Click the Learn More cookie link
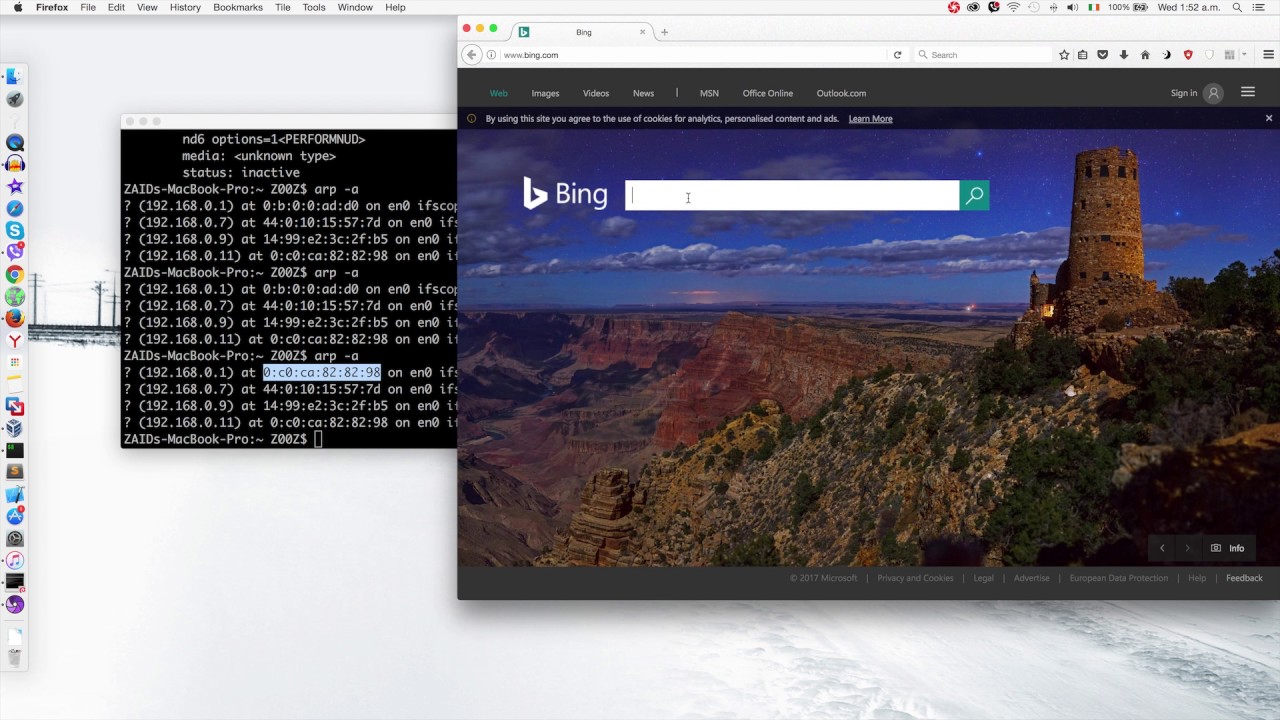The image size is (1280, 720). (x=870, y=119)
